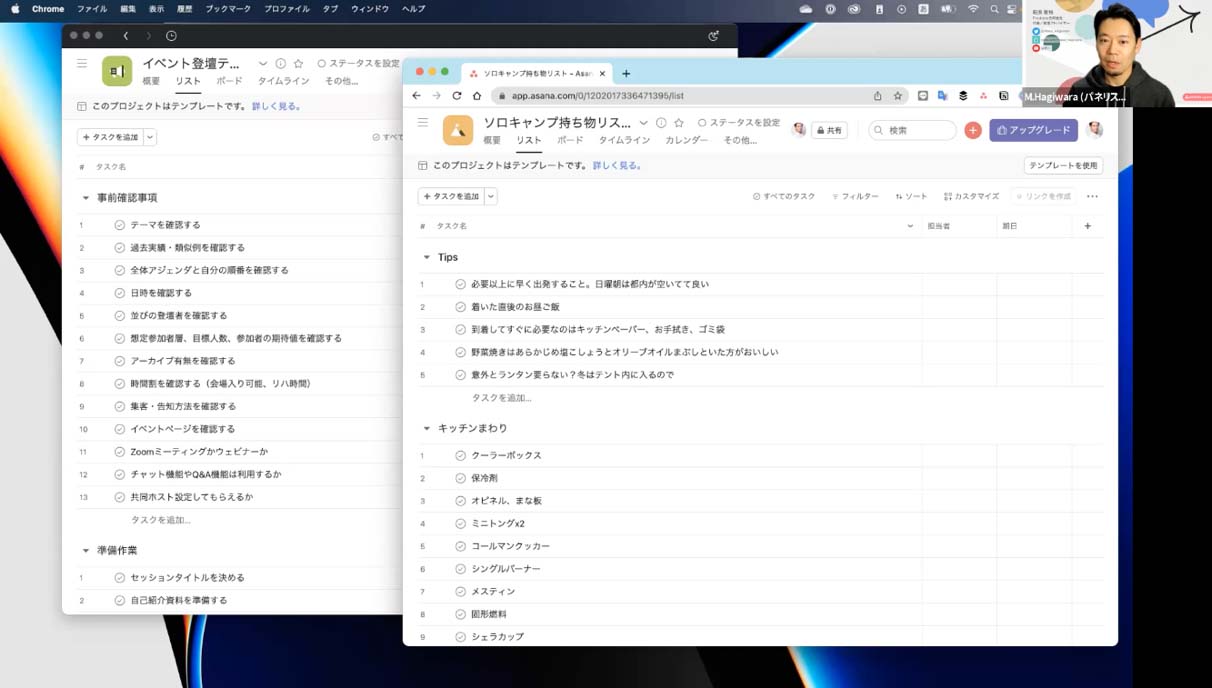Open info icon for イベント登壇 project
Image resolution: width=1212 pixels, height=688 pixels.
tap(280, 63)
